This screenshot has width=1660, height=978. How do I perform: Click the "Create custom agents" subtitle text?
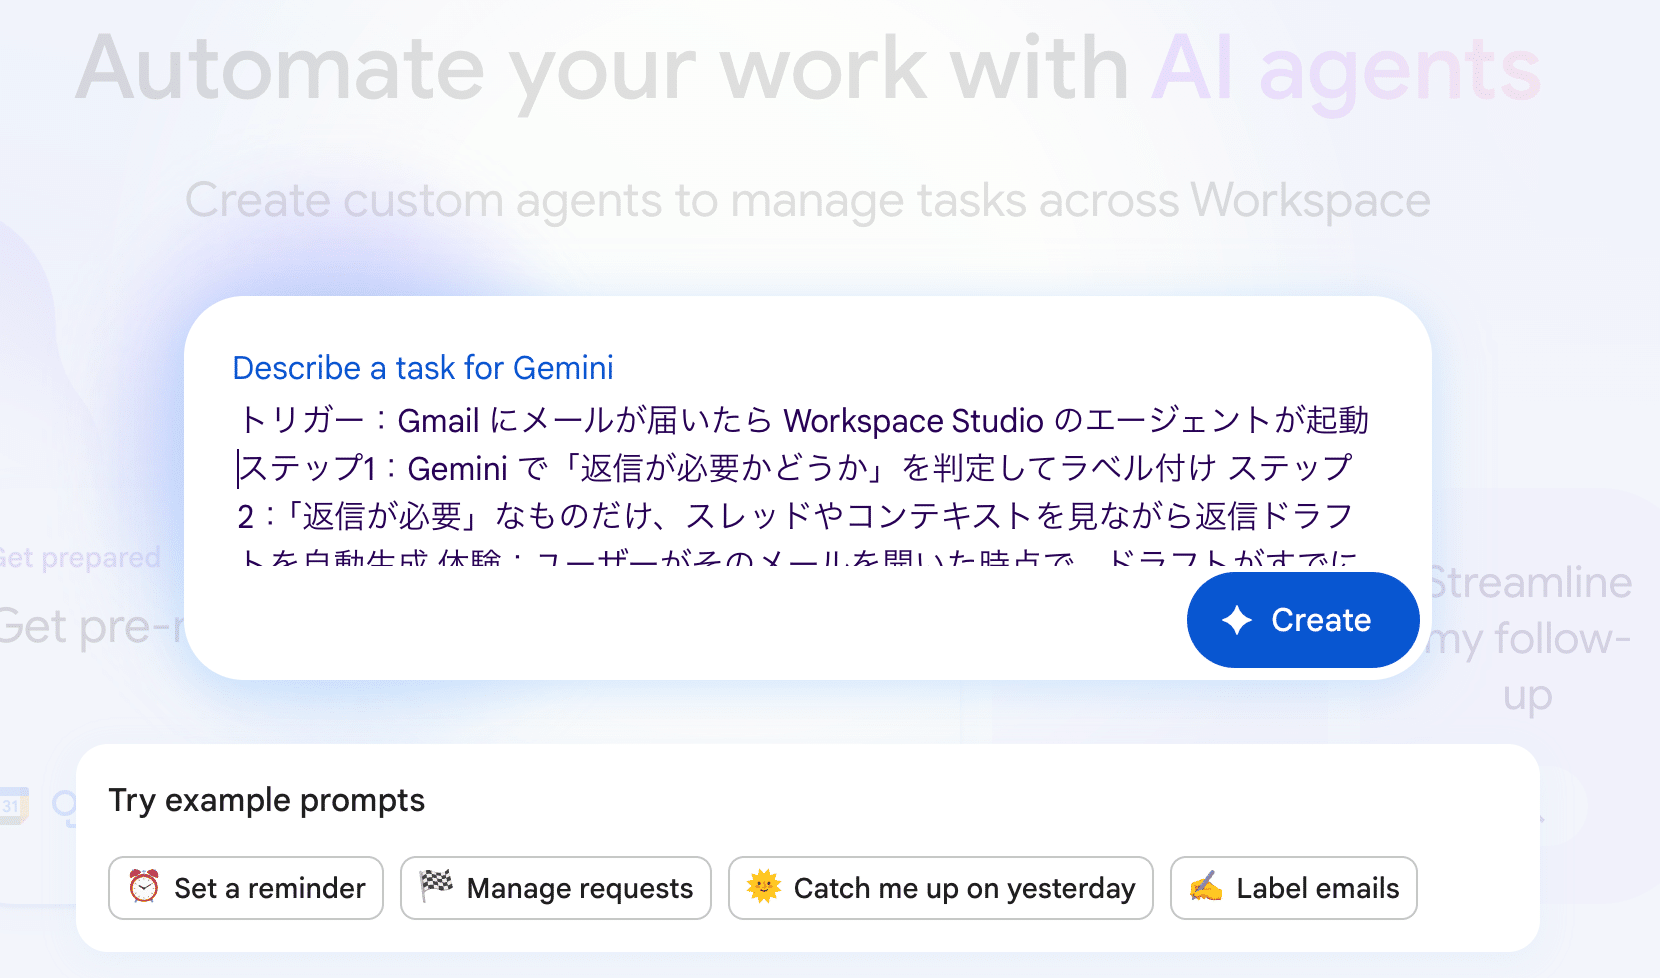807,201
